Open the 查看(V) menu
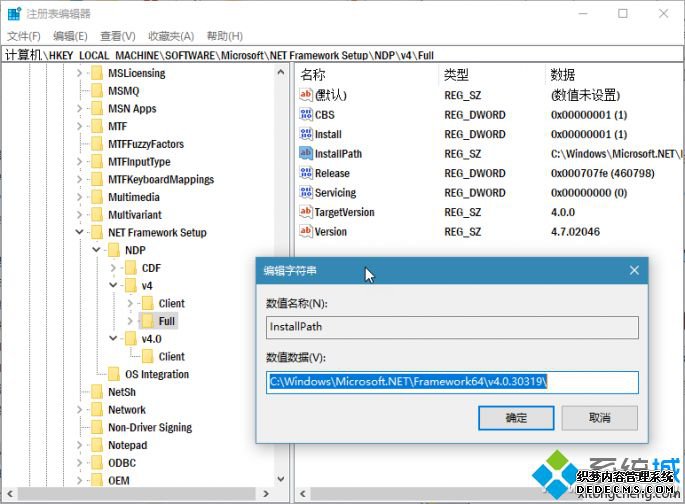 118,36
